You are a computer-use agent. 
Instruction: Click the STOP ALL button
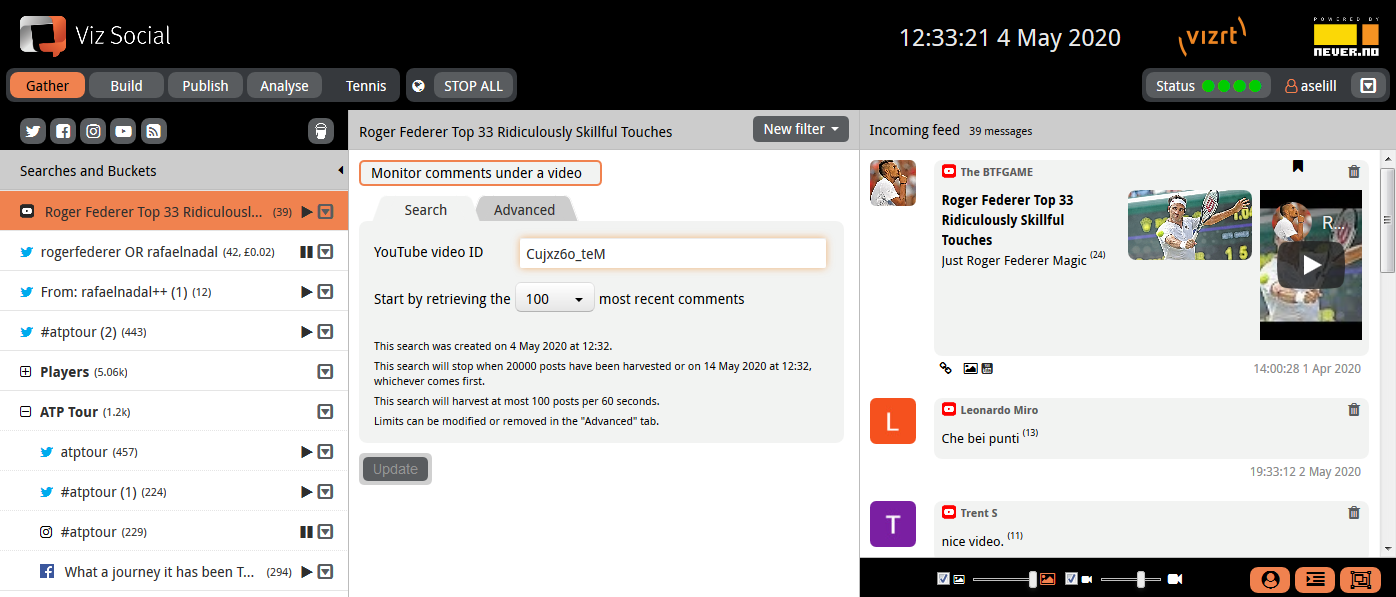(x=473, y=86)
